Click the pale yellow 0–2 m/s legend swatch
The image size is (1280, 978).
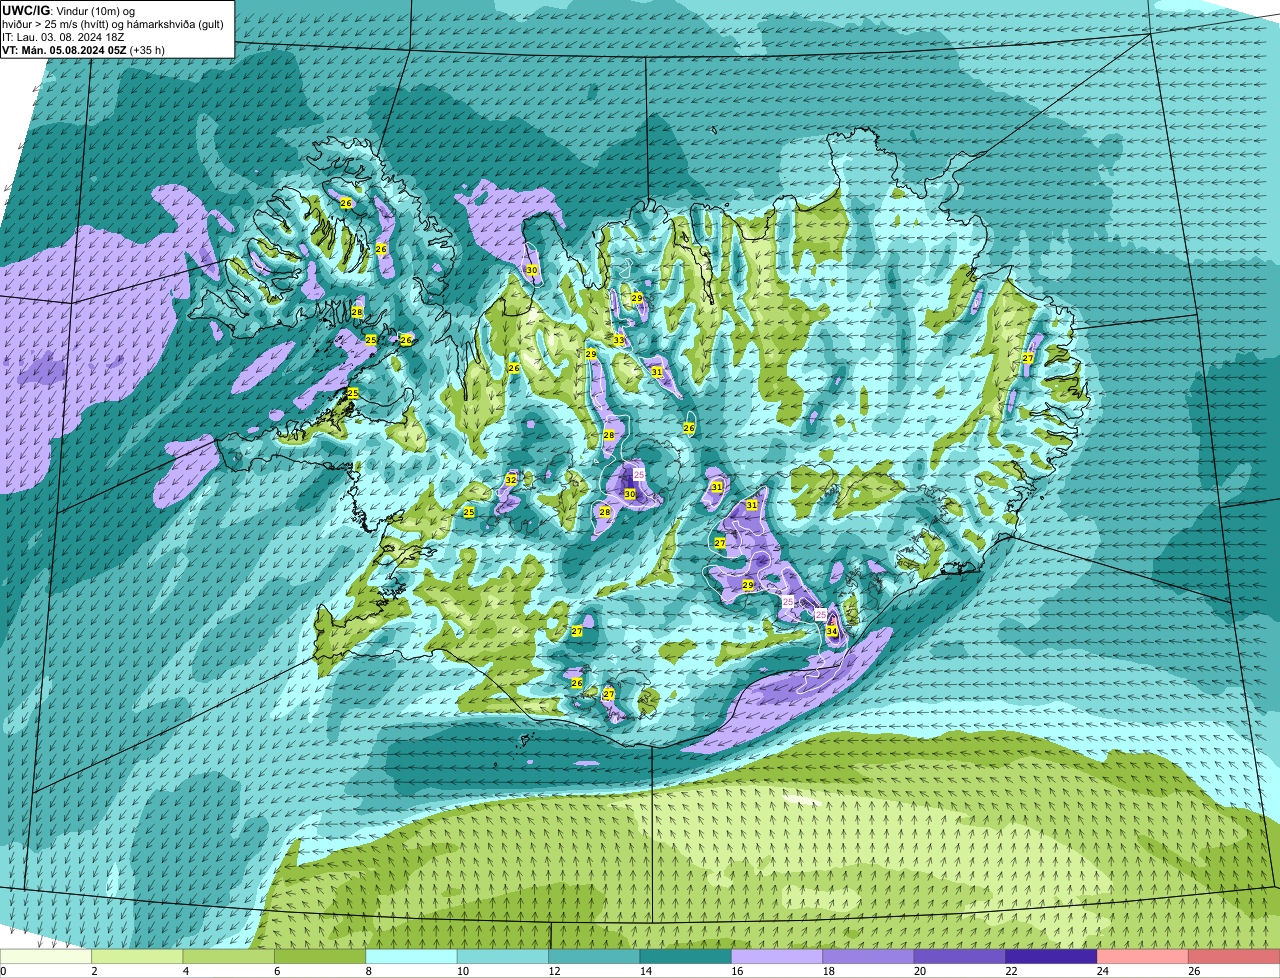[46, 956]
